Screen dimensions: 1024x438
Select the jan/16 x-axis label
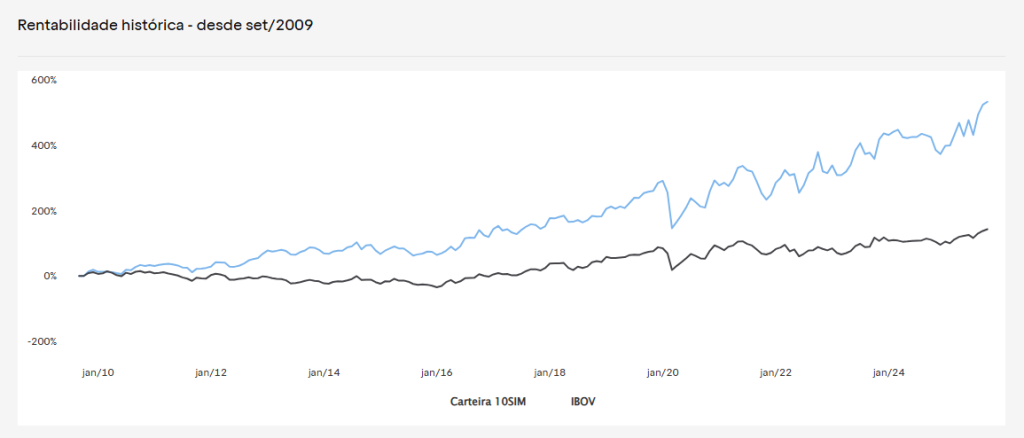[x=437, y=373]
